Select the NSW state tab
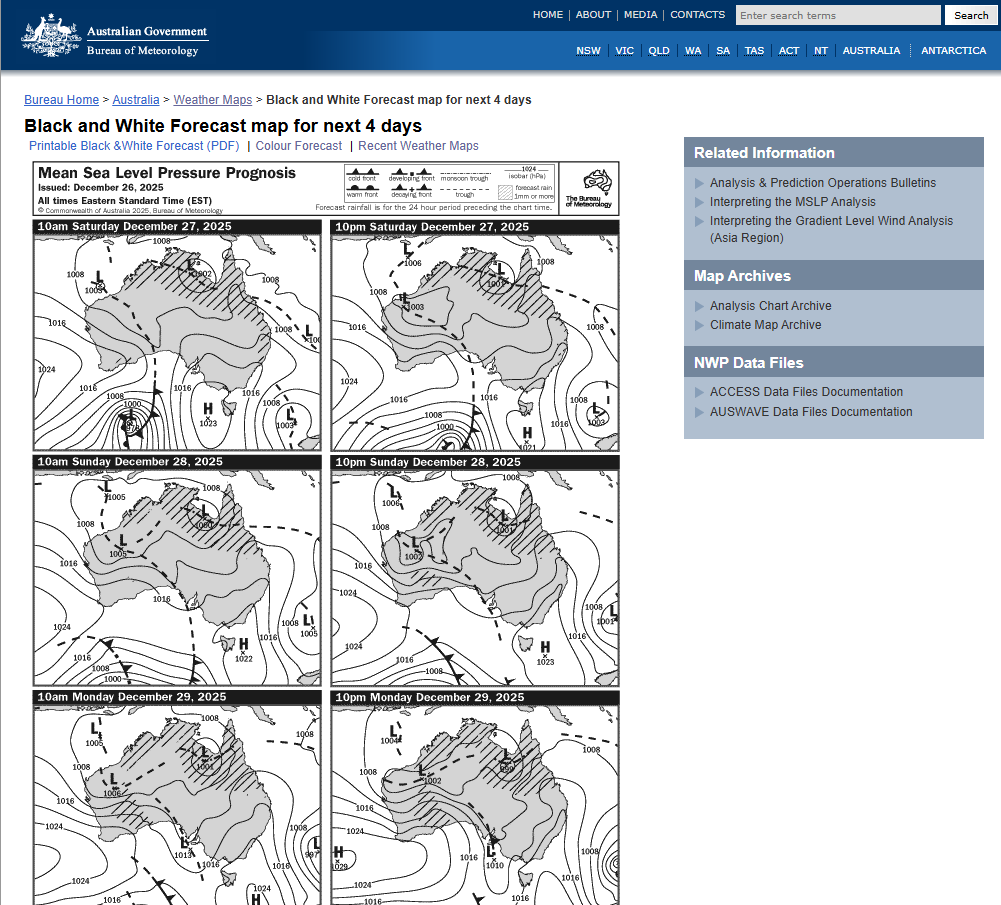This screenshot has width=1001, height=905. pyautogui.click(x=588, y=51)
